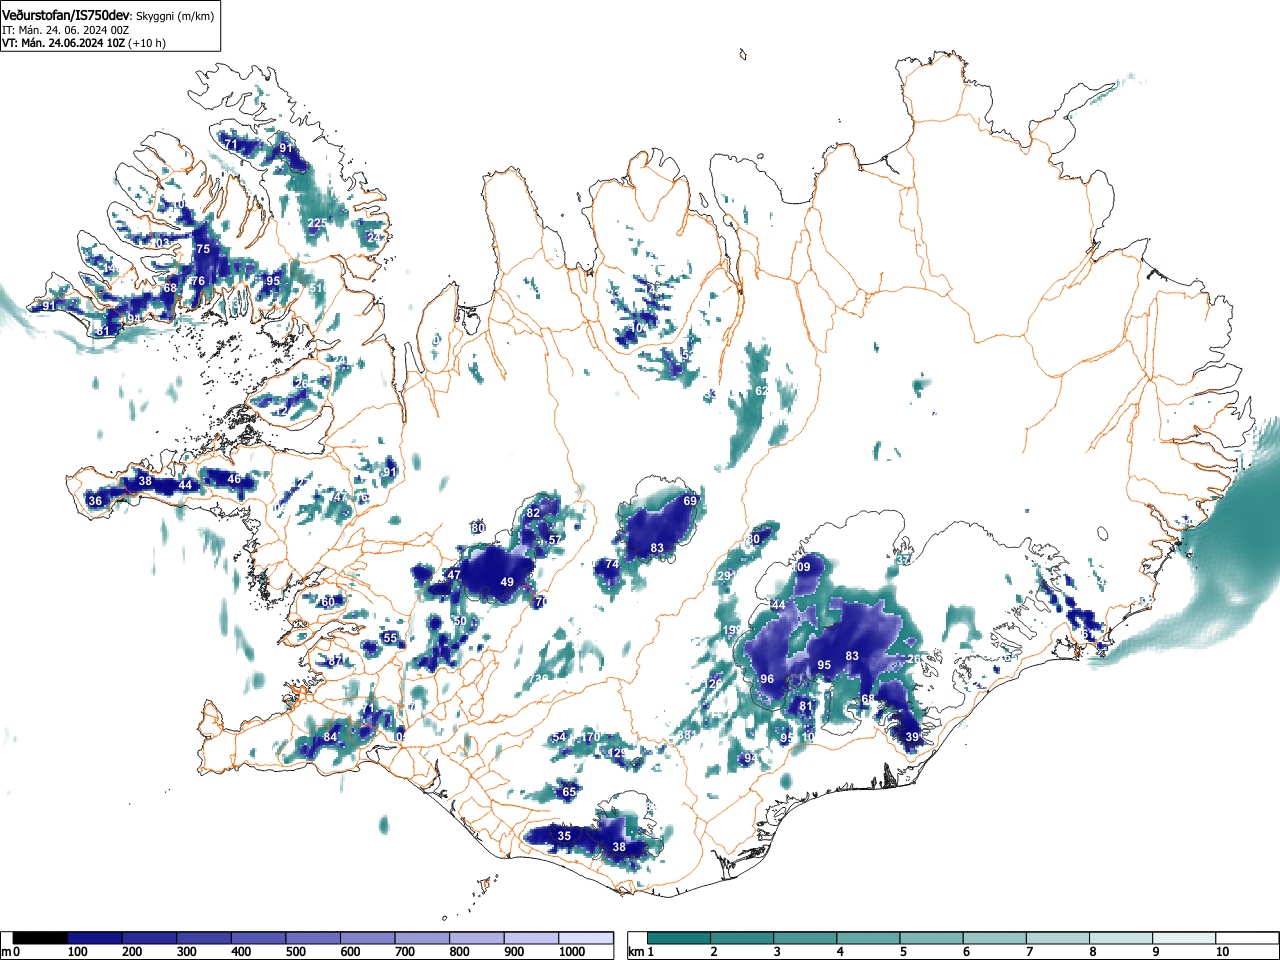
Task: Click the map value '54' beside the 170
Action: coord(559,738)
